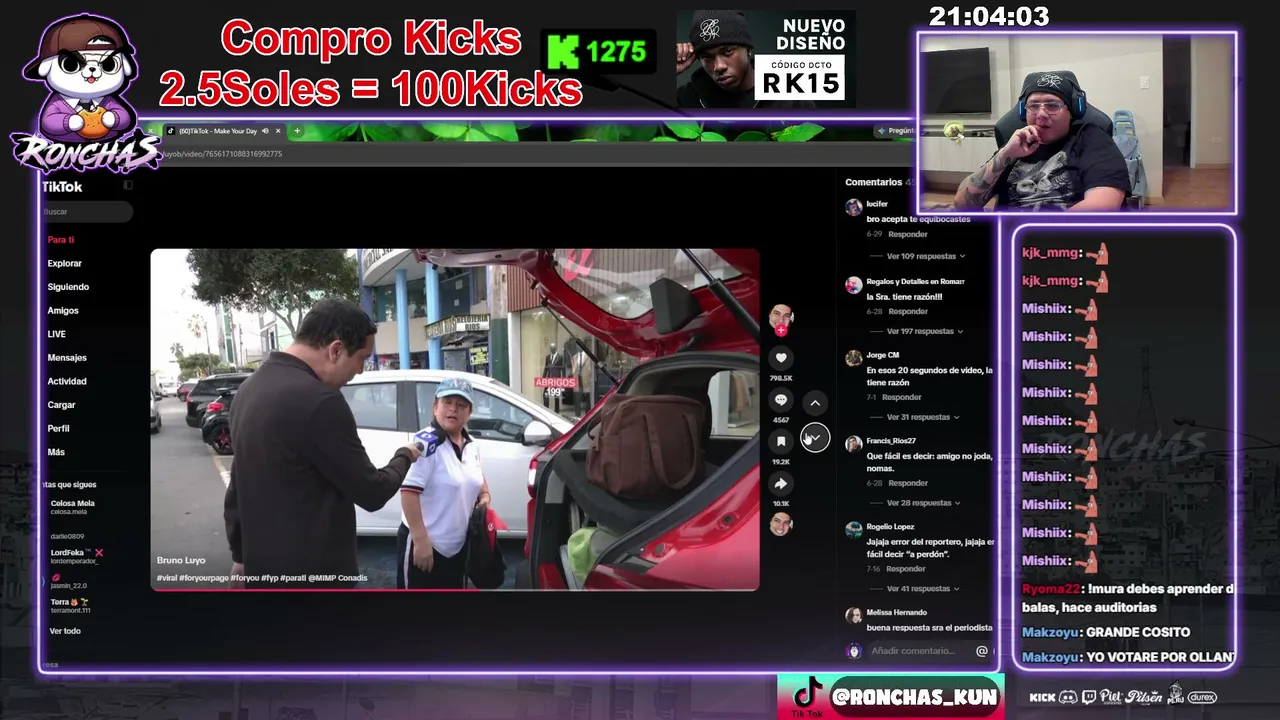Open followed account 'LordFeka'
The width and height of the screenshot is (1280, 720).
click(x=76, y=556)
